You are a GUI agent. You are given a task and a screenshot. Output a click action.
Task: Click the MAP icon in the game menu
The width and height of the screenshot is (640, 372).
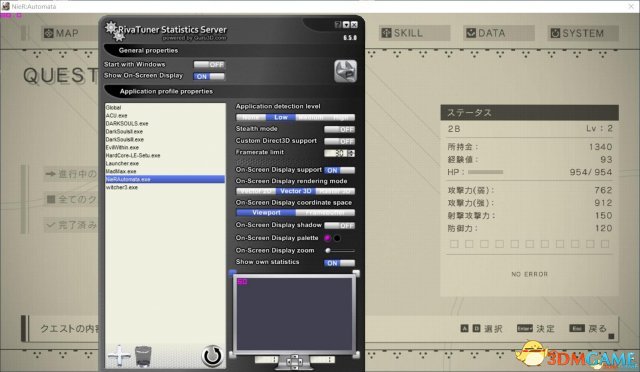pyautogui.click(x=49, y=33)
